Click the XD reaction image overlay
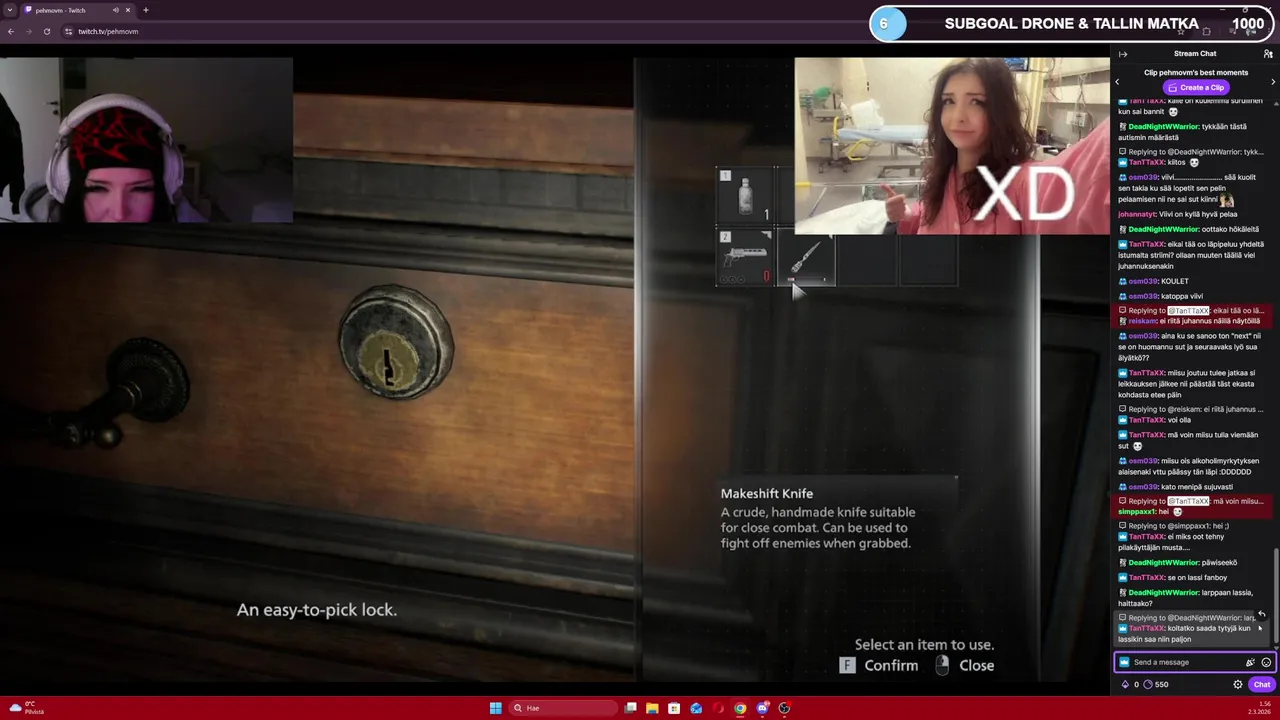Image resolution: width=1280 pixels, height=720 pixels. tap(952, 146)
